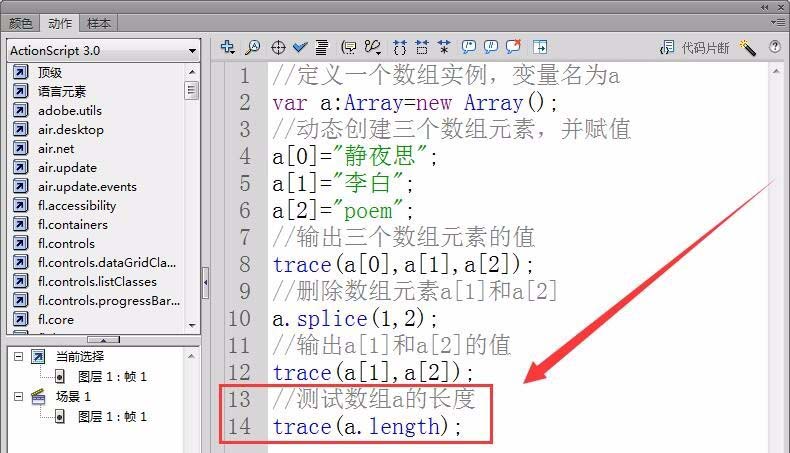Insert a target path crosshair icon
Image resolution: width=790 pixels, height=453 pixels.
(278, 48)
